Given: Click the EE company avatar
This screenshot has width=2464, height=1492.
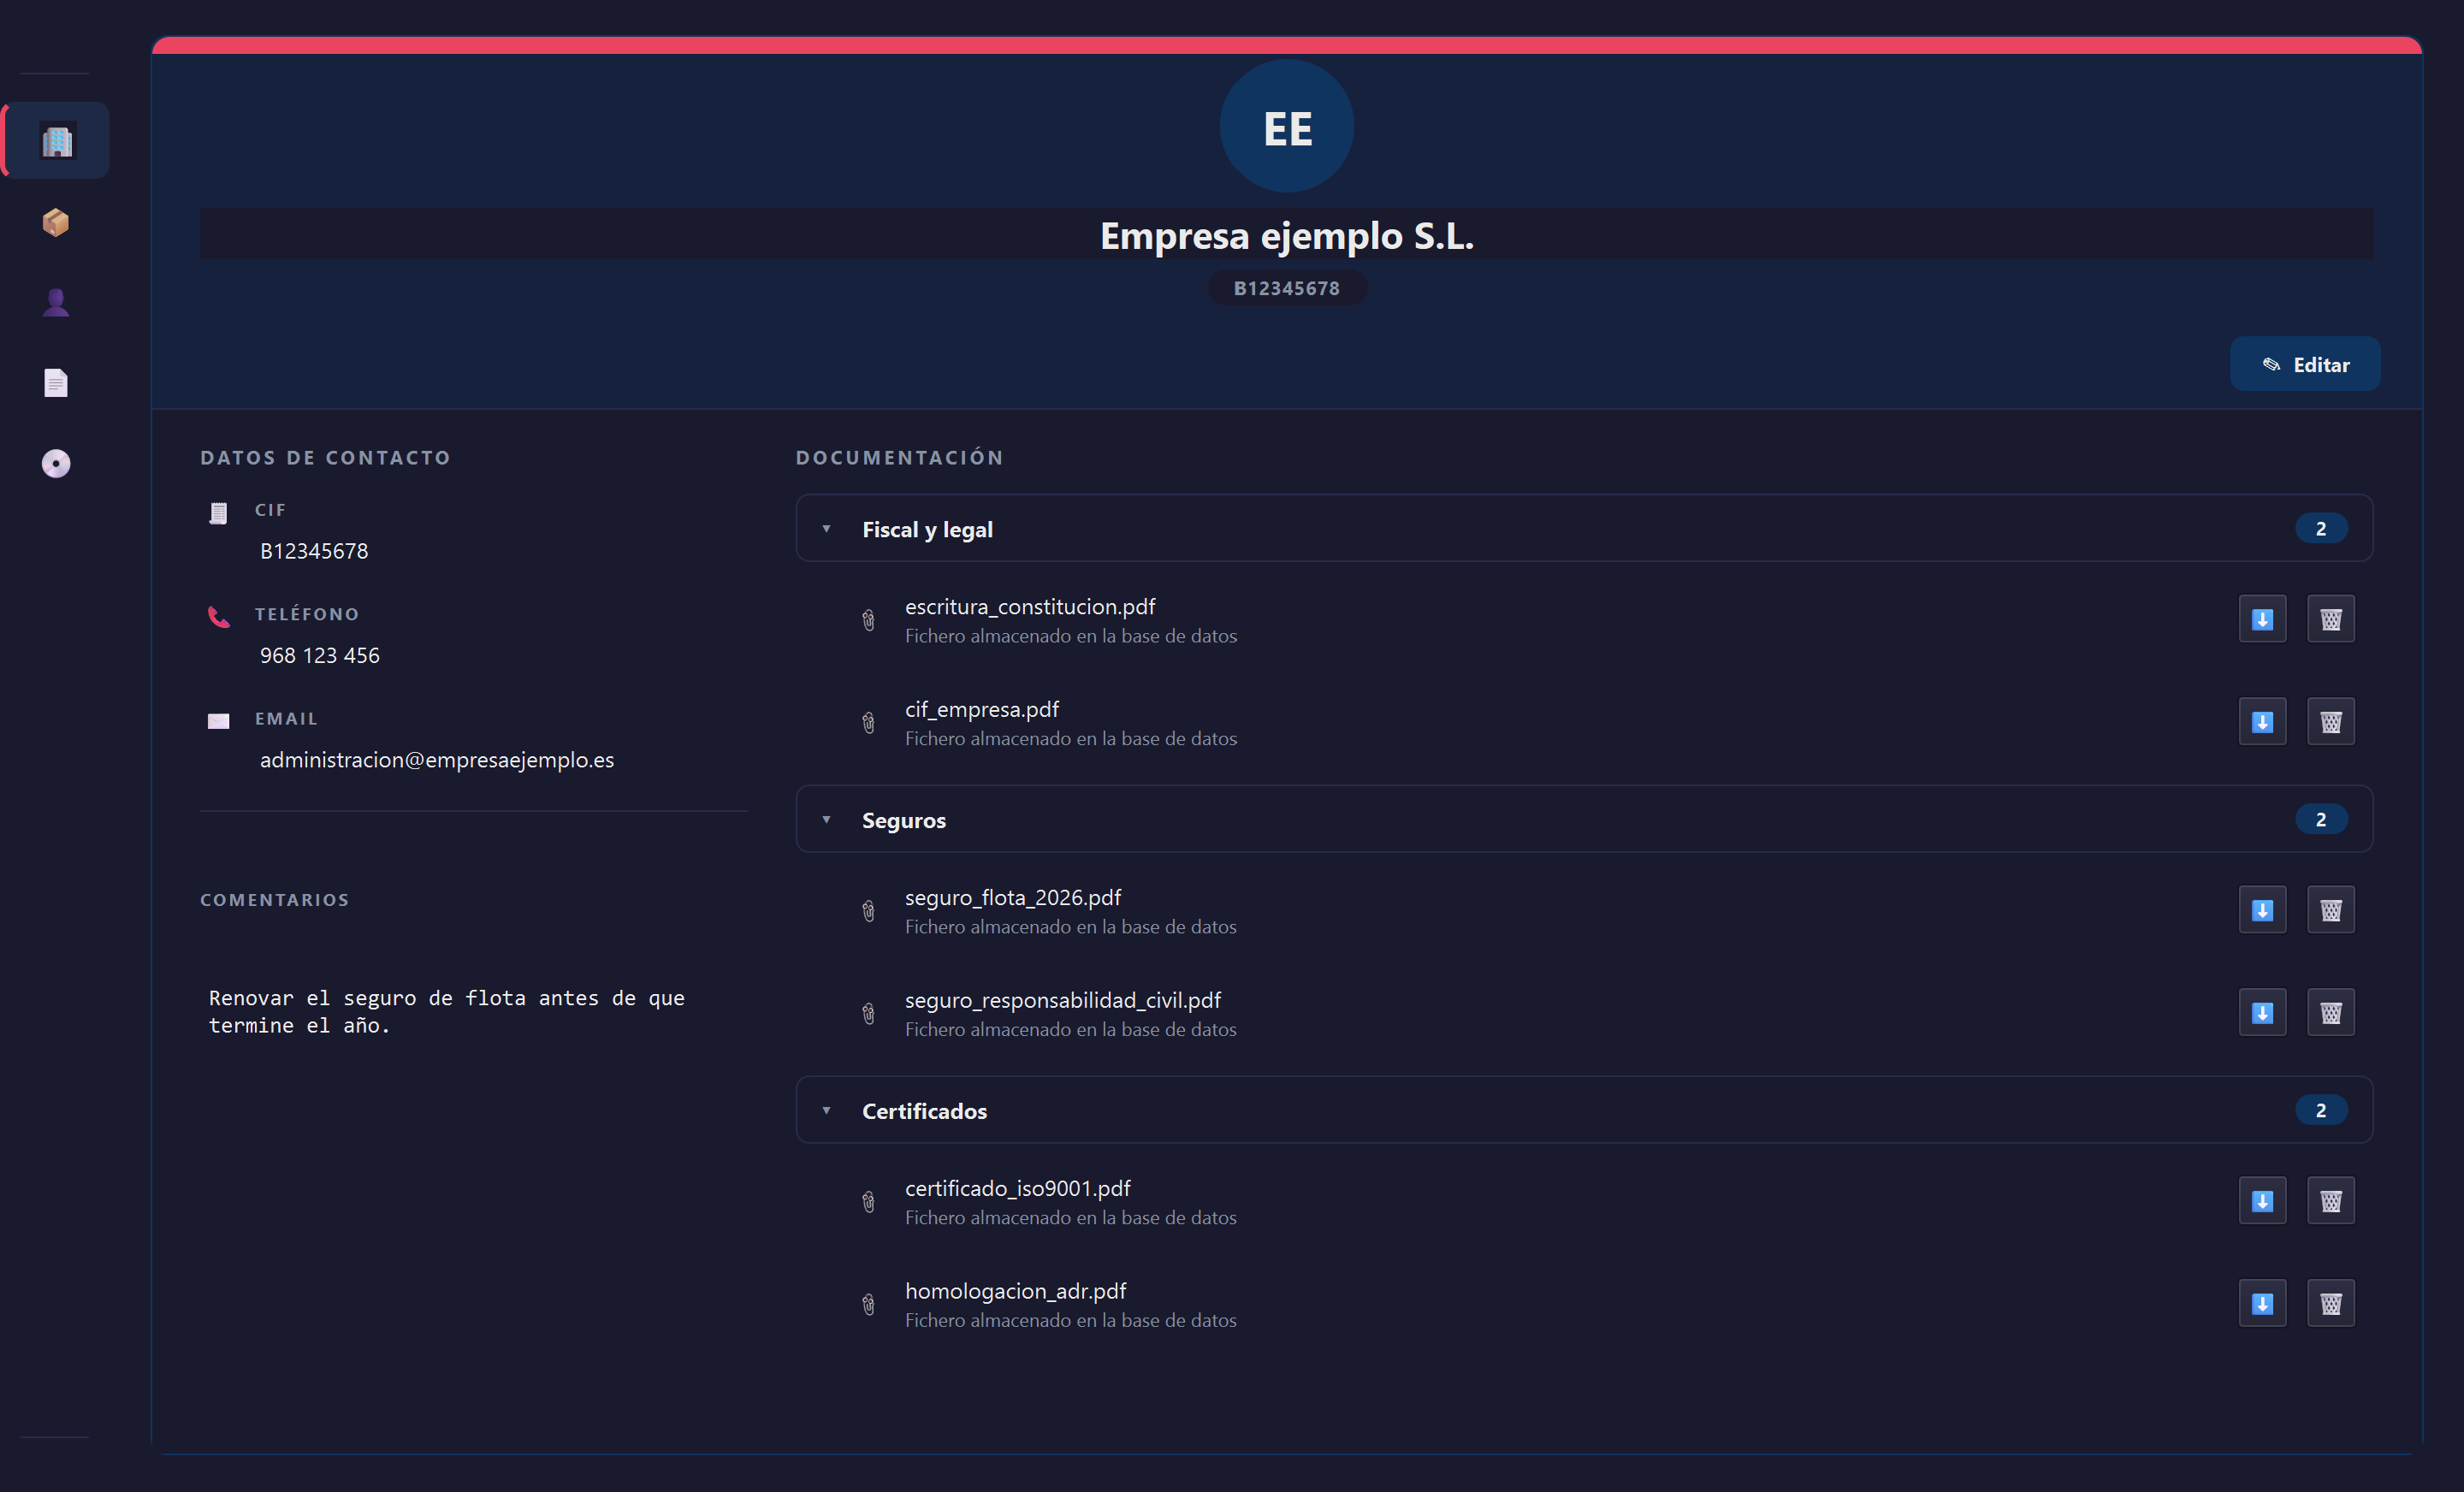Looking at the screenshot, I should [1287, 127].
